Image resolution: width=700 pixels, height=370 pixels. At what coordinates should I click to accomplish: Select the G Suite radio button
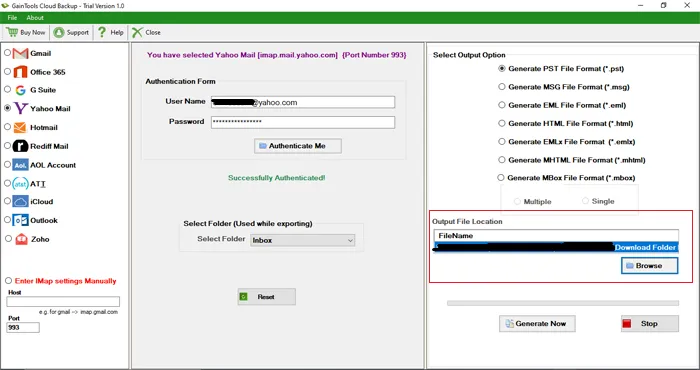point(8,89)
